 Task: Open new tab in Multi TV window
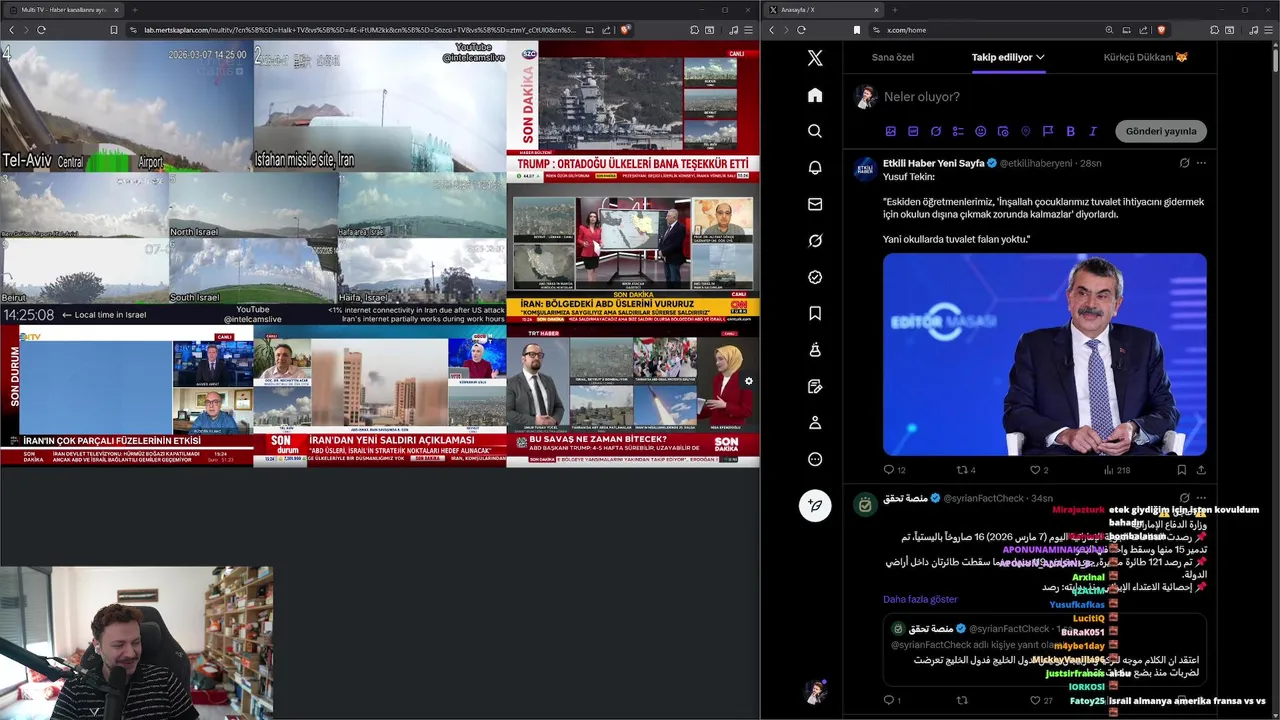136,9
